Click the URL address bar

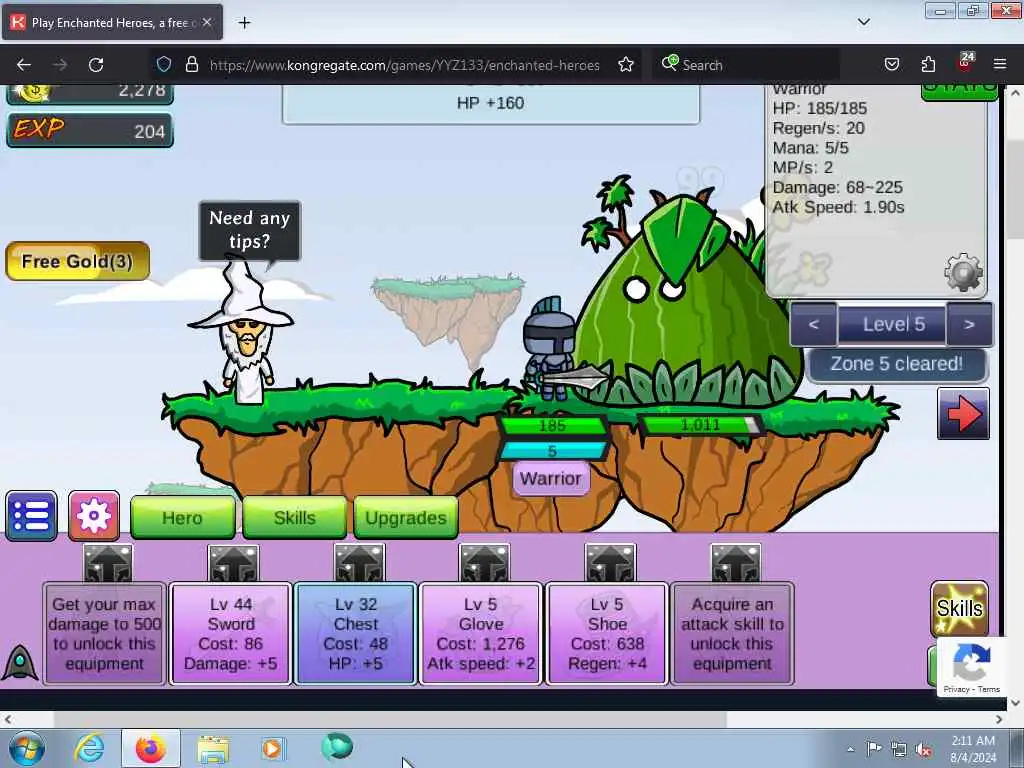[404, 65]
